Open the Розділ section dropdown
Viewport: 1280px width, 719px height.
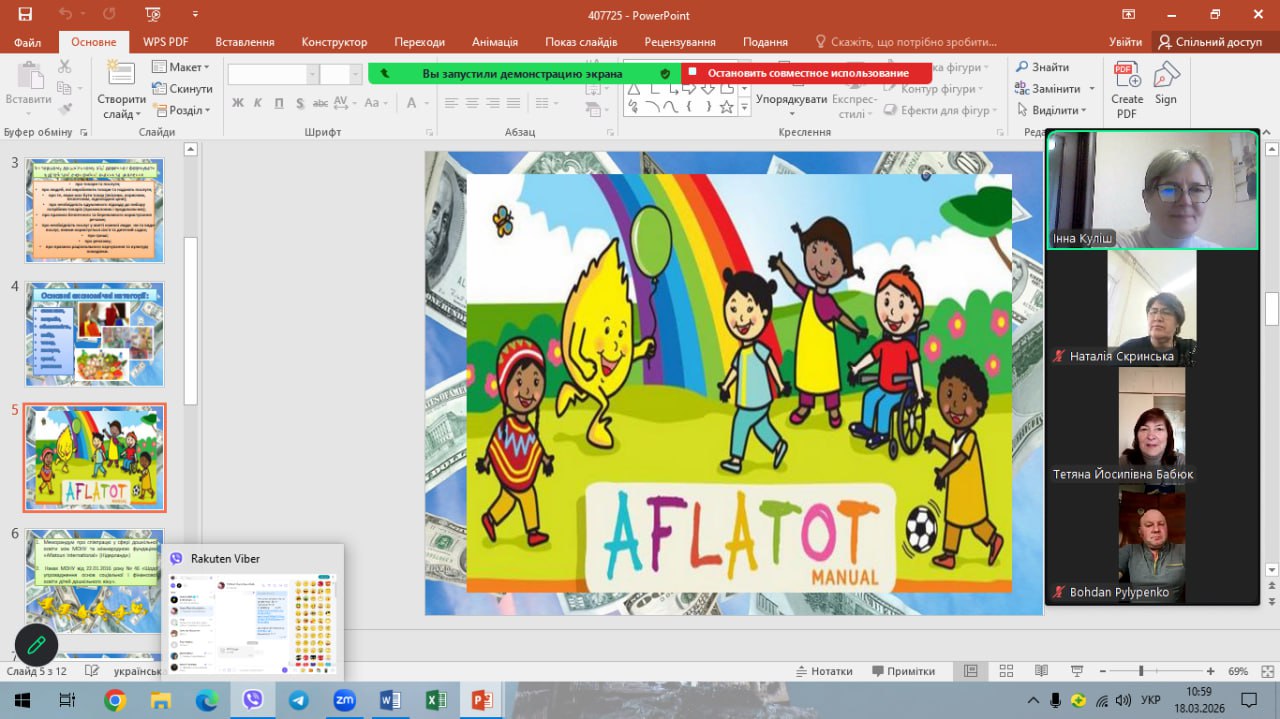coord(181,111)
